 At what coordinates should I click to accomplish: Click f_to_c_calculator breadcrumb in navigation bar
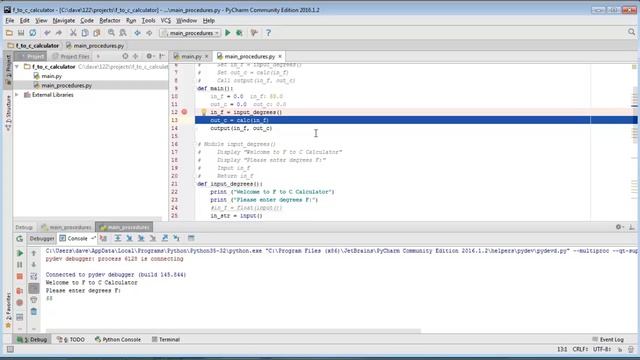[33, 46]
